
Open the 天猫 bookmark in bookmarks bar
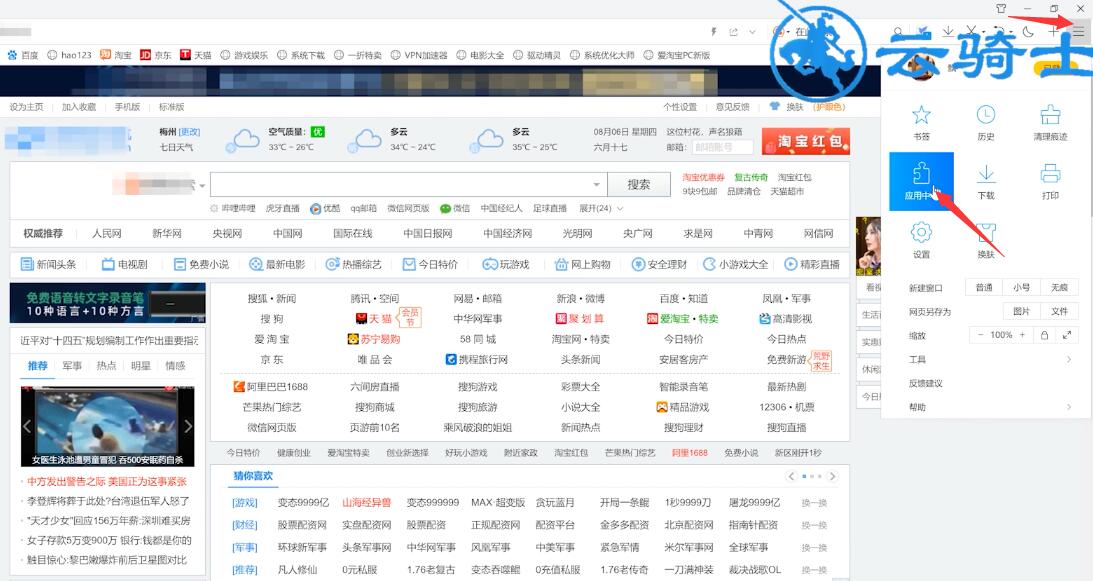tap(196, 55)
